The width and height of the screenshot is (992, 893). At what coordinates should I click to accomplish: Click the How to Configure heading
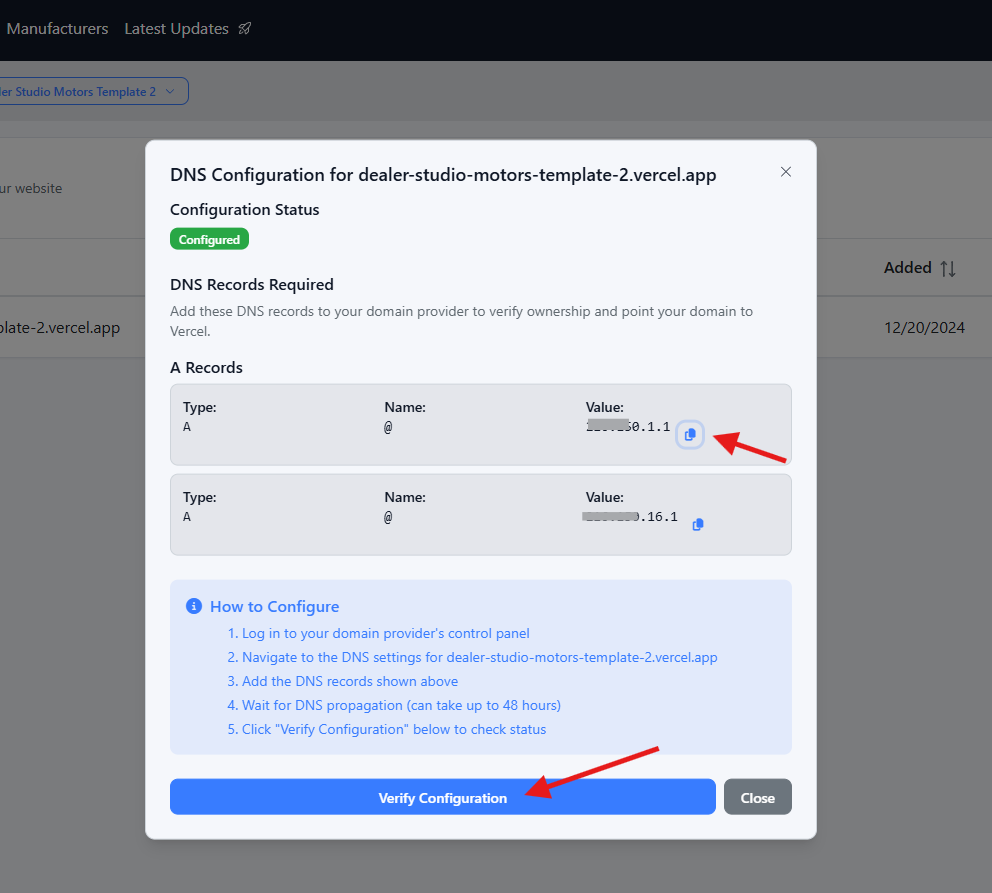275,607
